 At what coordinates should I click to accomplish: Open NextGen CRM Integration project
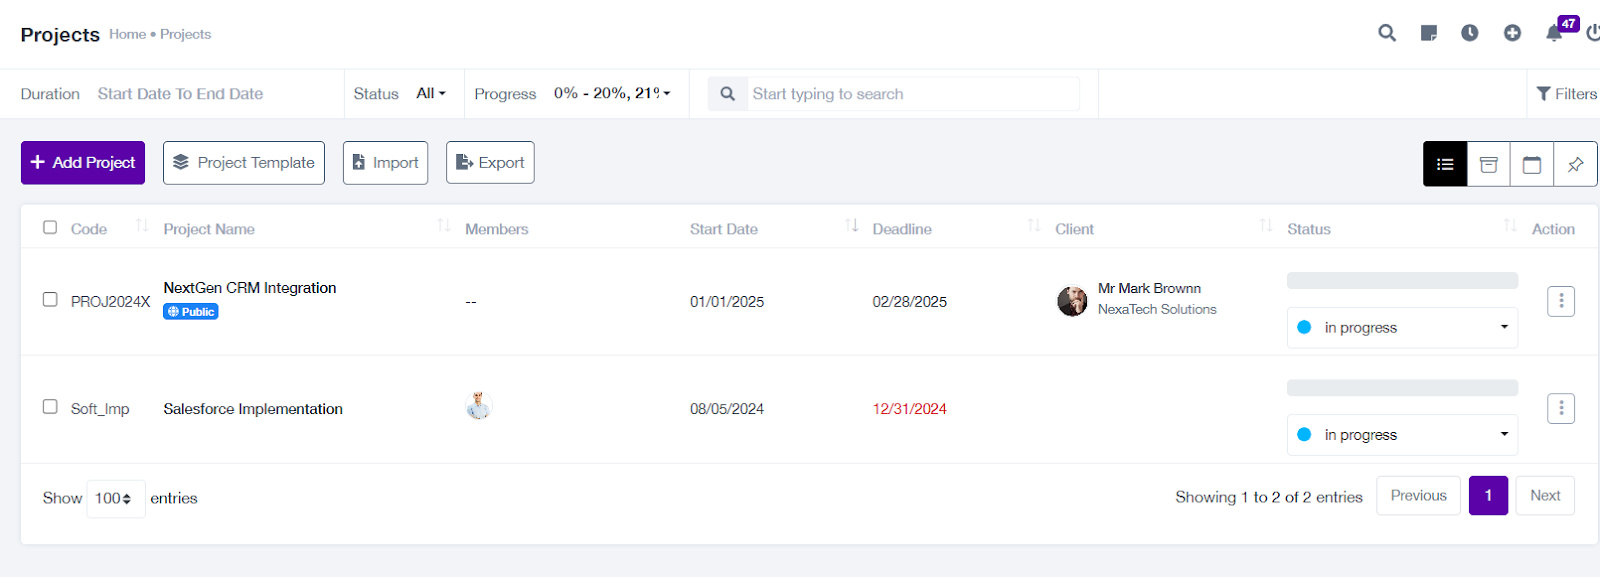(250, 288)
